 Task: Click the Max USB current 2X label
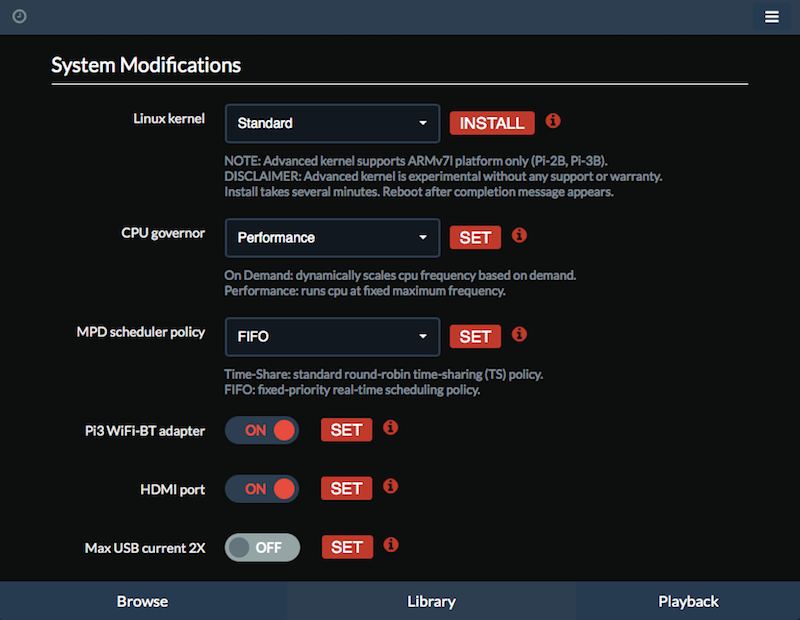point(145,548)
